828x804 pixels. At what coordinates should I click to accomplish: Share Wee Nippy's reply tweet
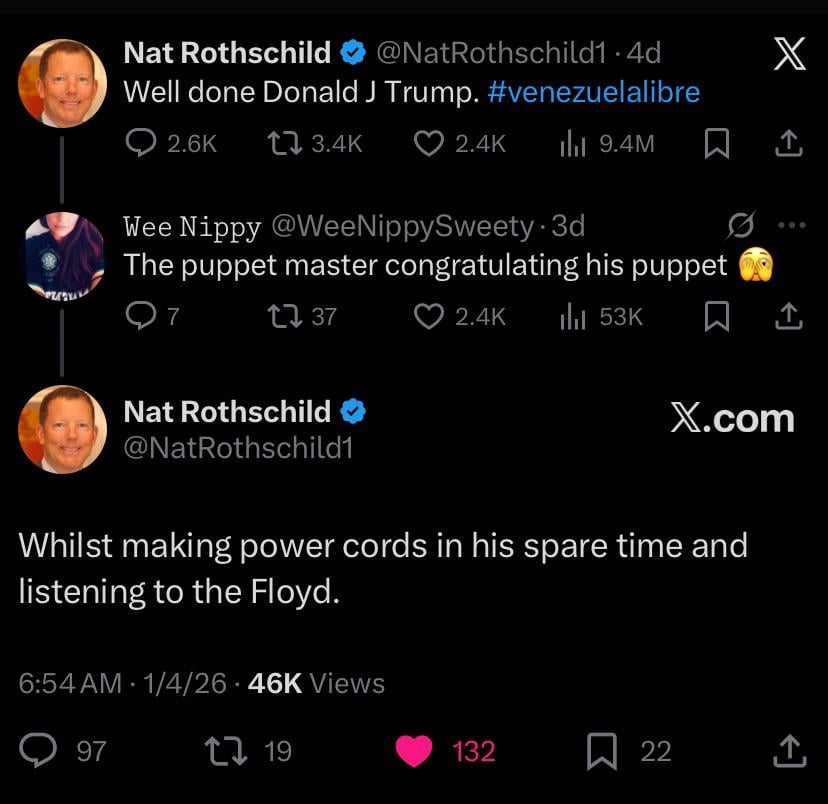(x=789, y=317)
